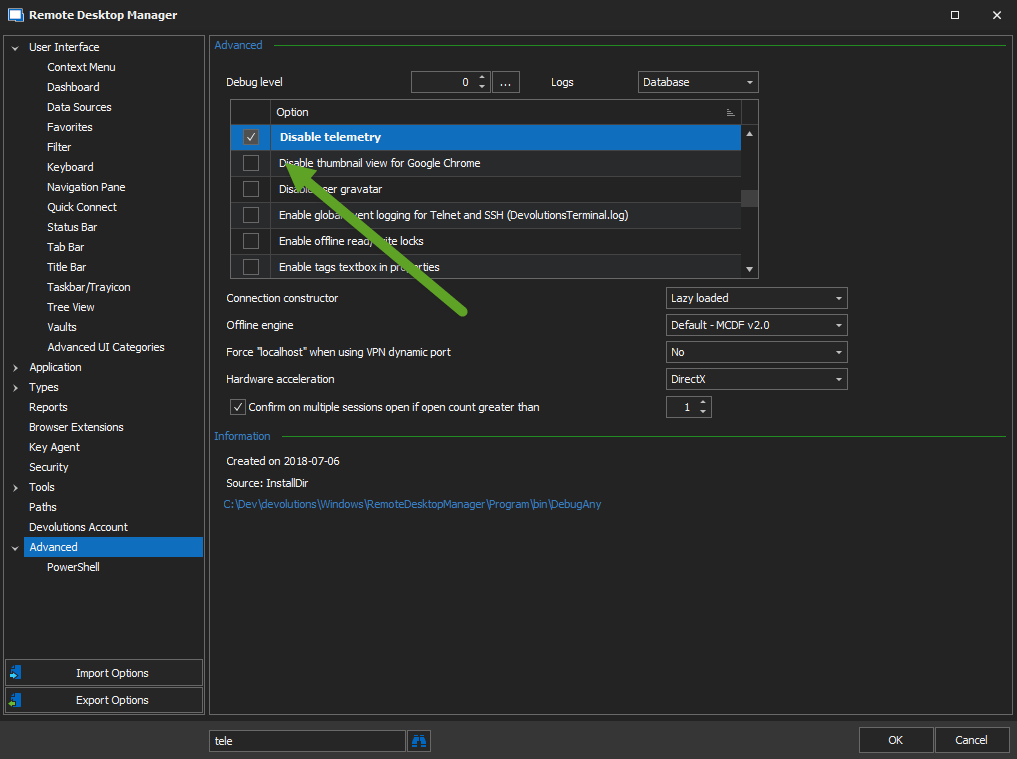
Task: Expand the Tools tree node
Action: pos(16,487)
